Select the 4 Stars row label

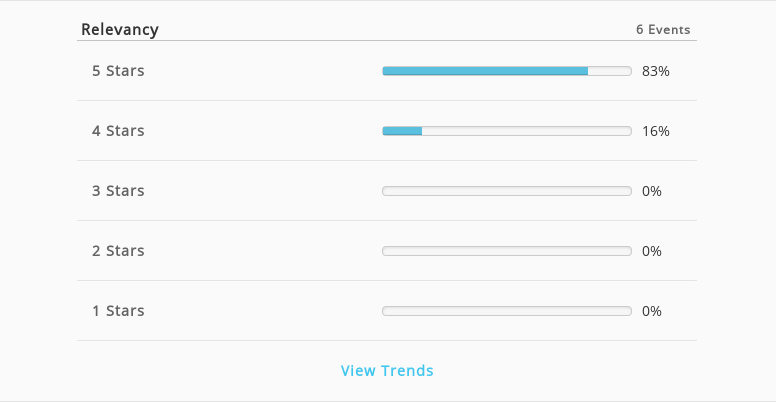118,131
